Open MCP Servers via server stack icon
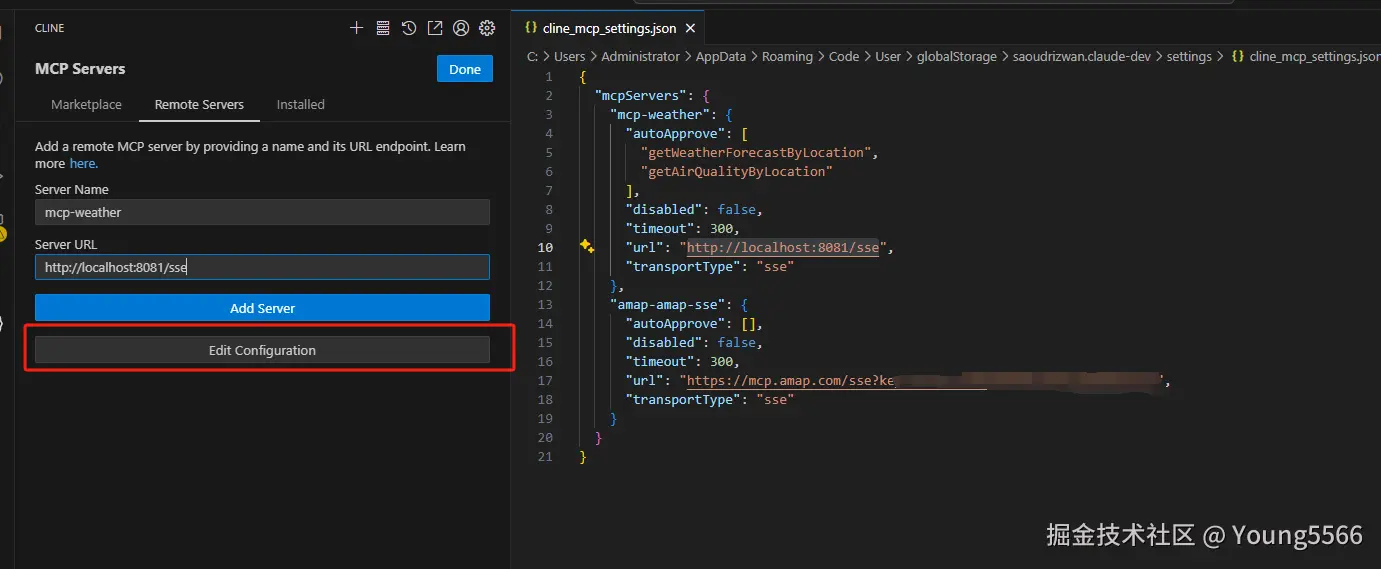 pos(383,28)
